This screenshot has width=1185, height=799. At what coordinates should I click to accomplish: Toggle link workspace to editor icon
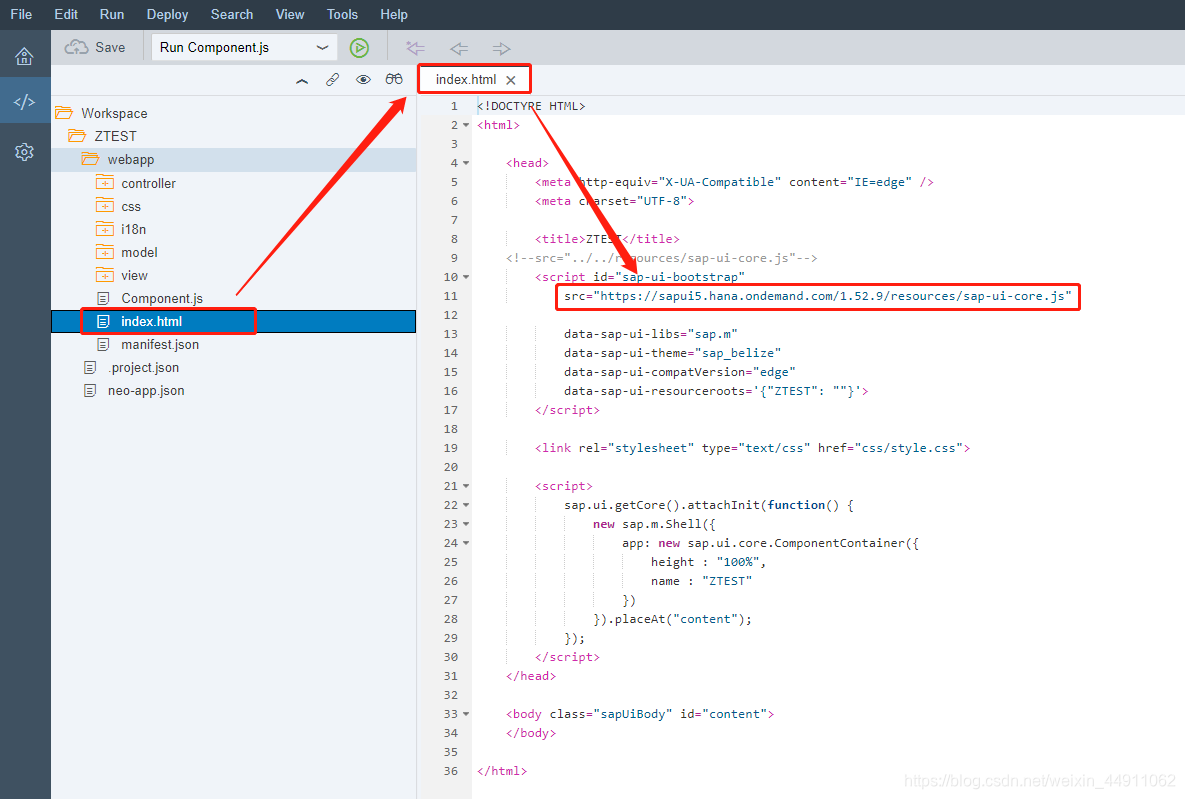(333, 79)
